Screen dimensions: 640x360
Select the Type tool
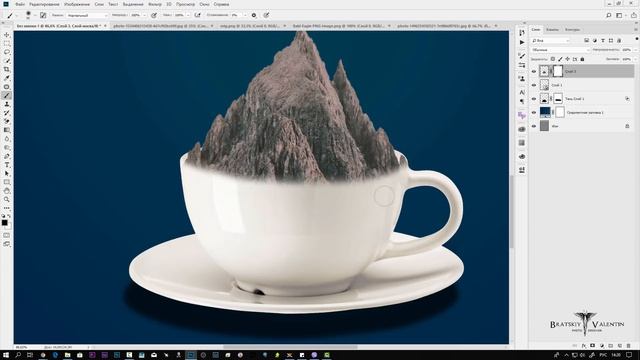tap(7, 165)
